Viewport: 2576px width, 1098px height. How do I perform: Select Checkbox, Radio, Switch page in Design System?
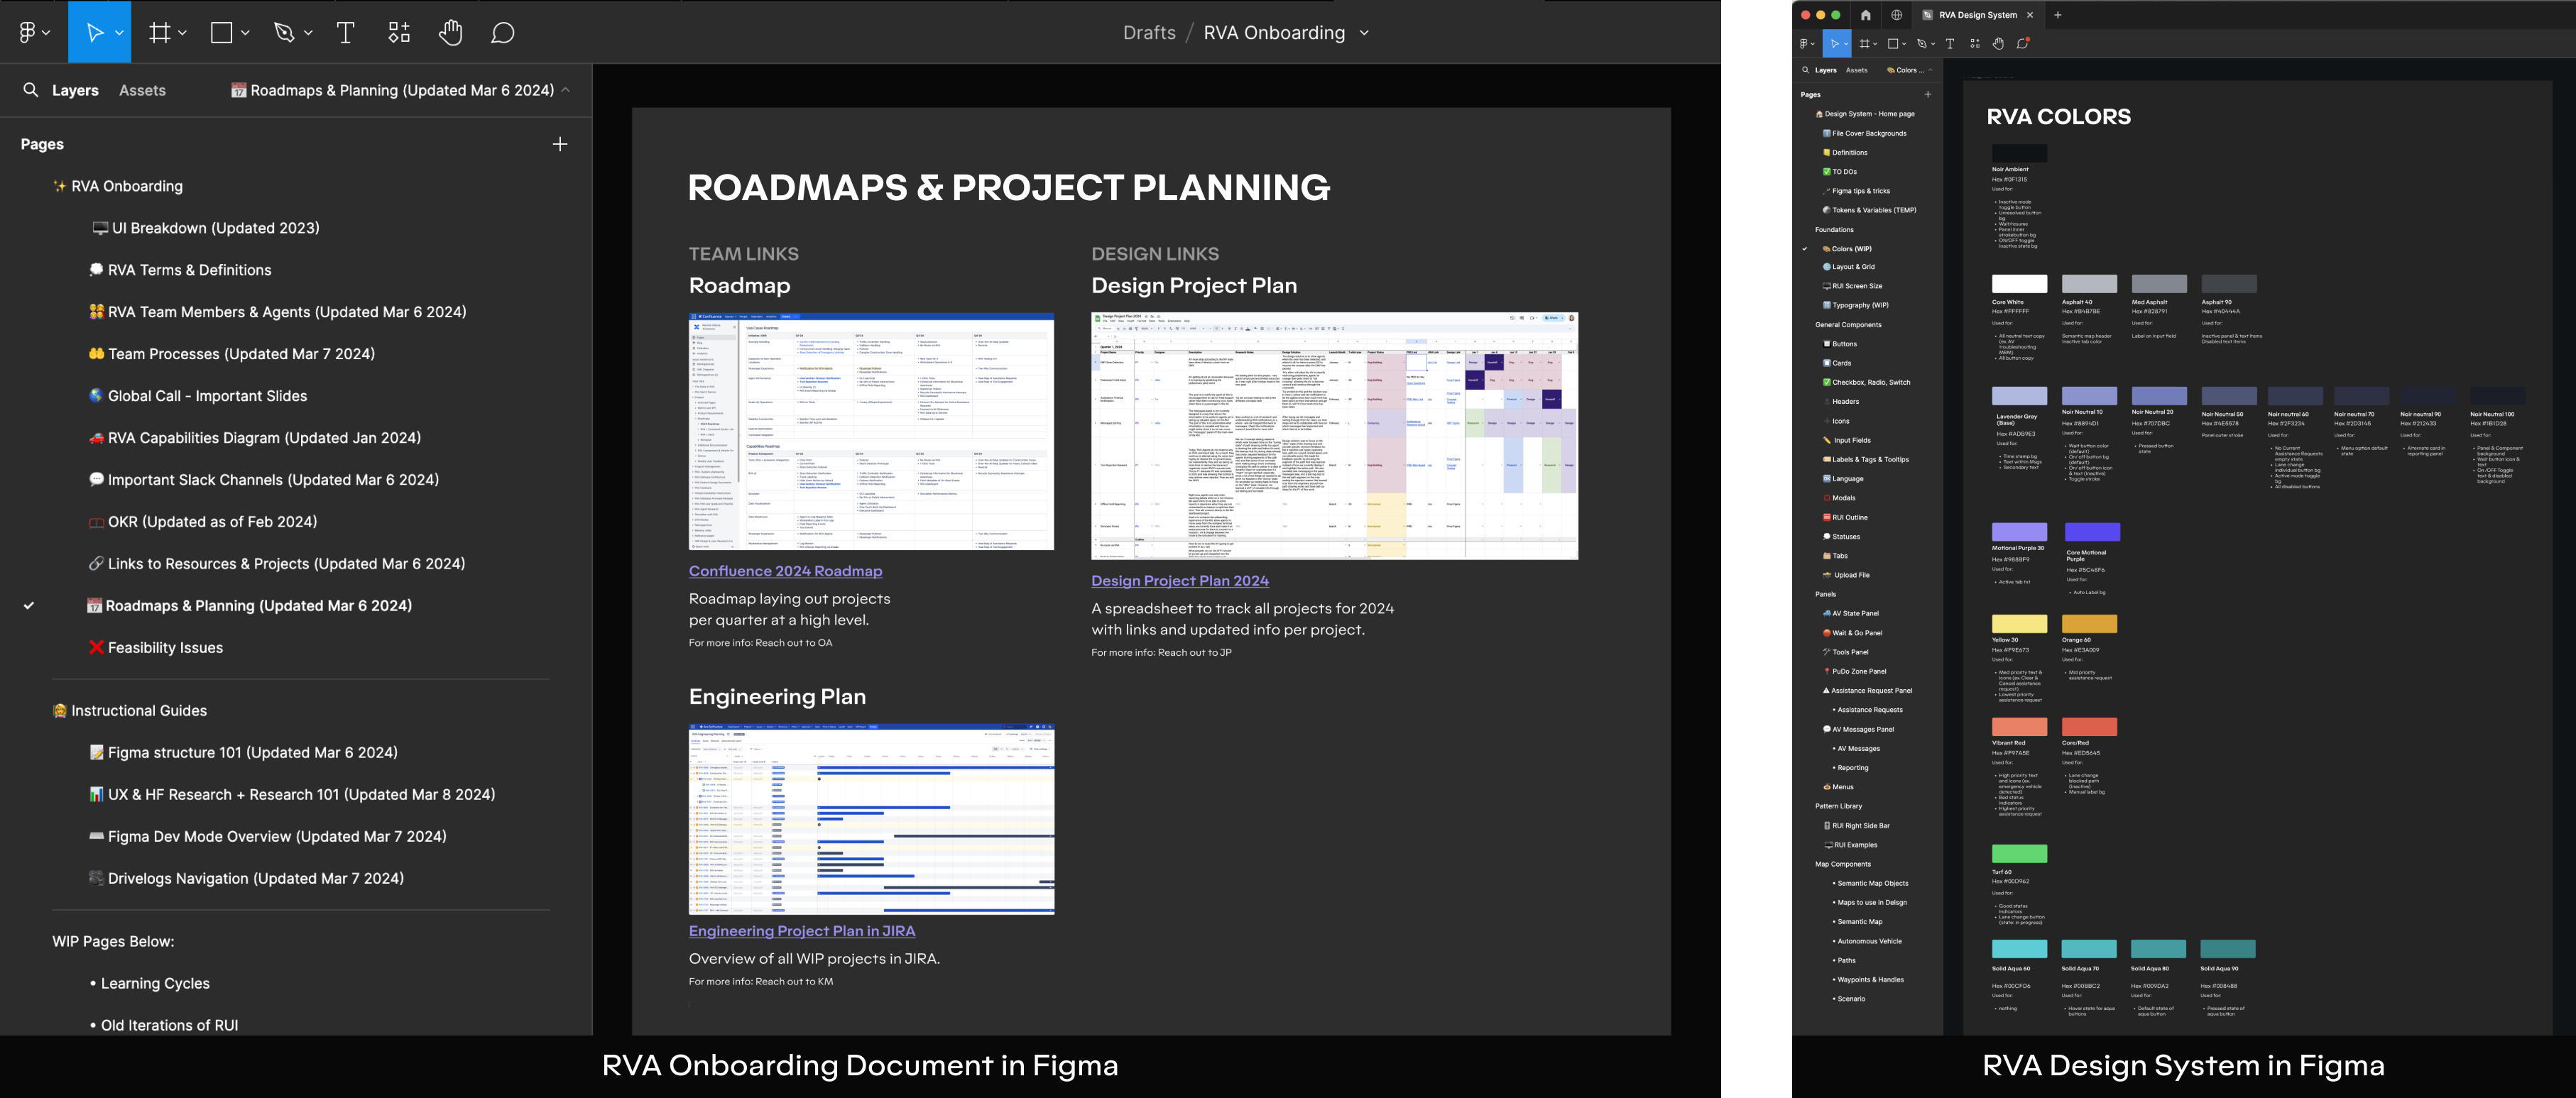[1866, 383]
